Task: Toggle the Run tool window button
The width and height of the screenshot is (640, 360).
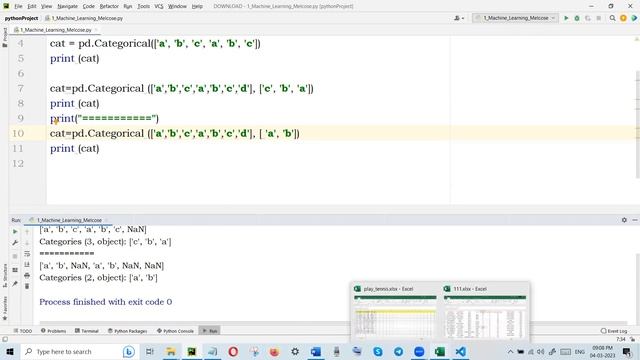Action: tap(209, 331)
